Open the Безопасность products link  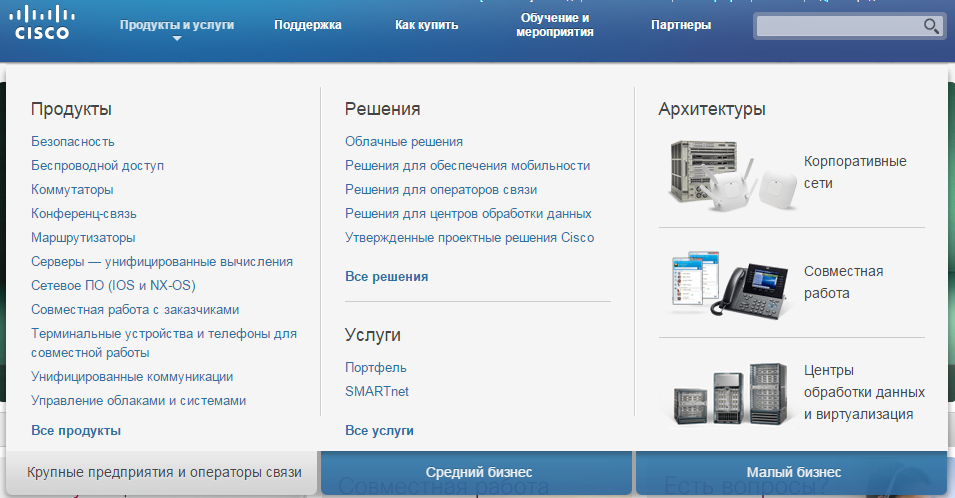[x=72, y=141]
